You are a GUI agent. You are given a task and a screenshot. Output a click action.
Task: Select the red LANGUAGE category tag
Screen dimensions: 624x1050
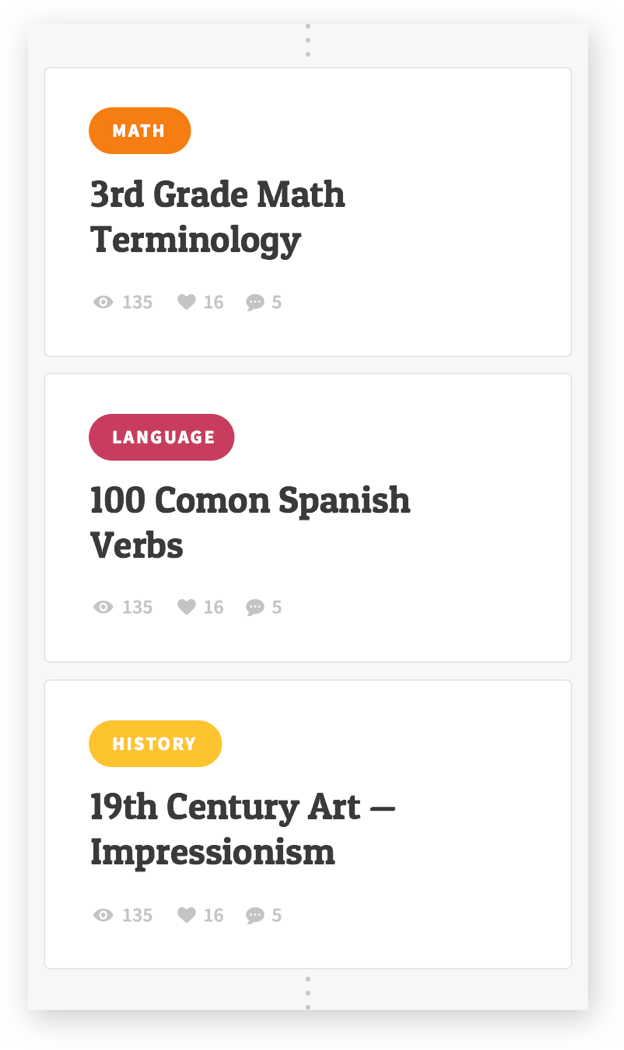click(x=161, y=437)
